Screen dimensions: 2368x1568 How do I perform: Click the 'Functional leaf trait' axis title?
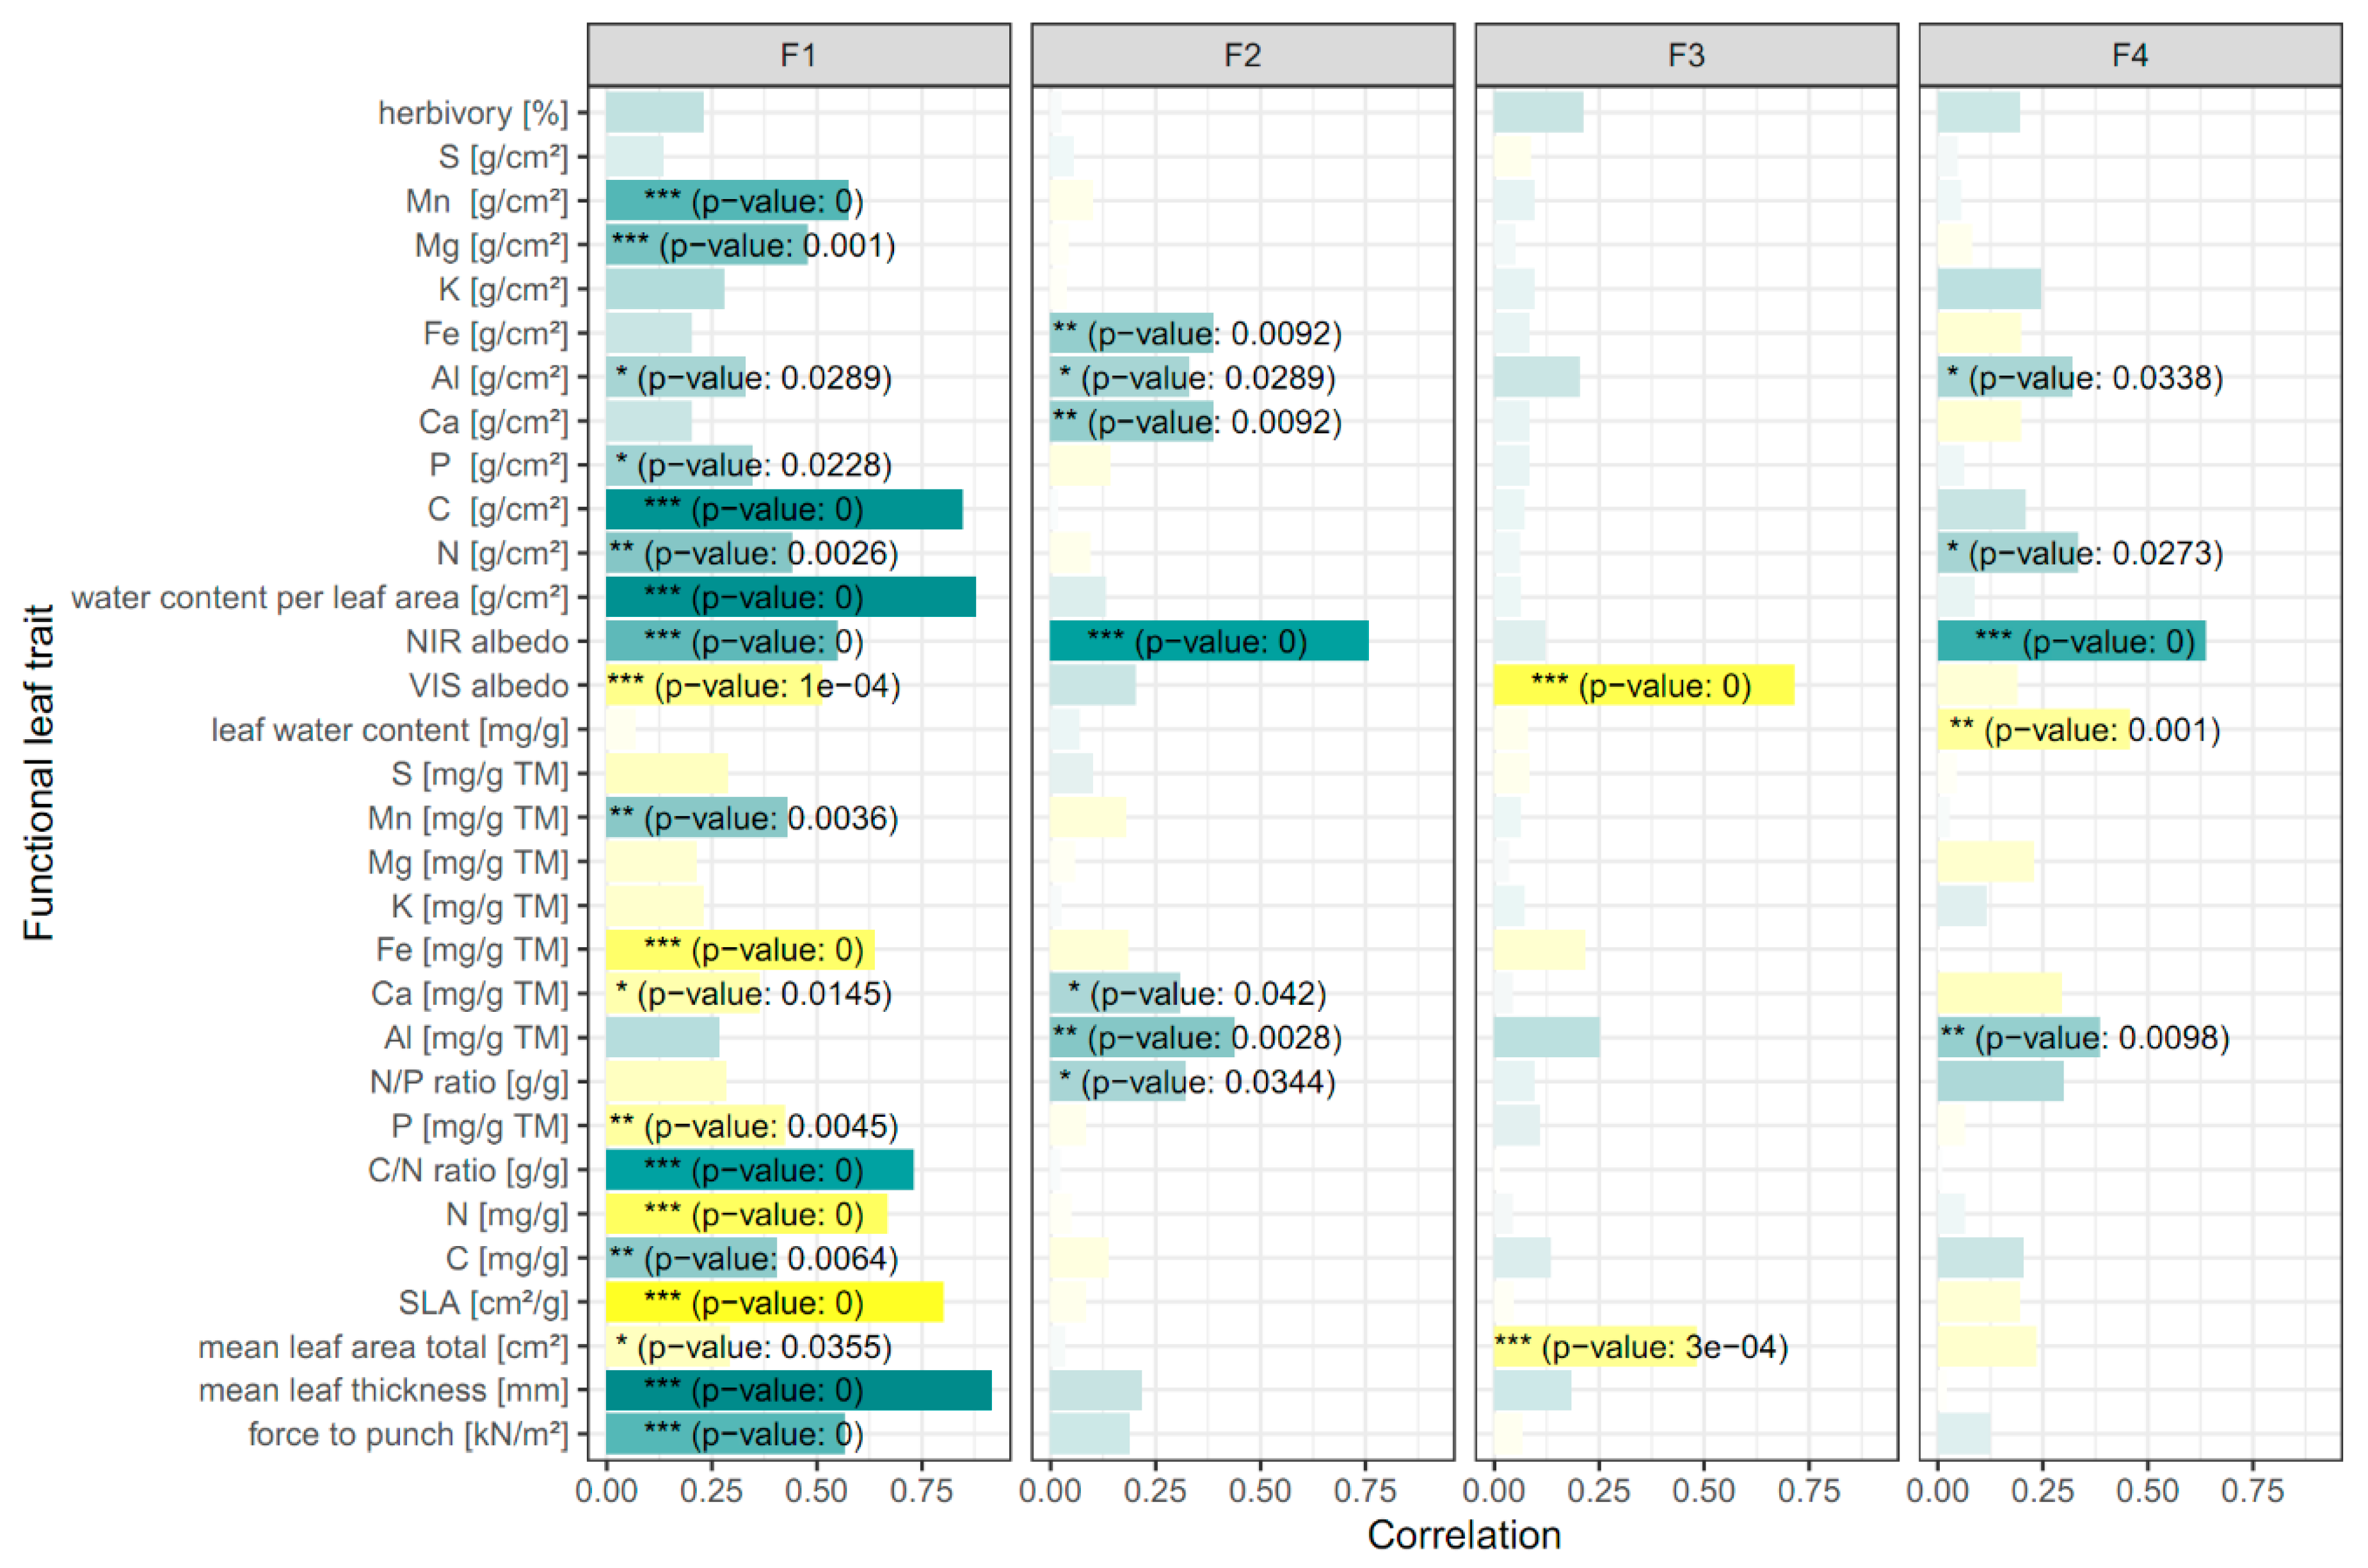[x=38, y=772]
